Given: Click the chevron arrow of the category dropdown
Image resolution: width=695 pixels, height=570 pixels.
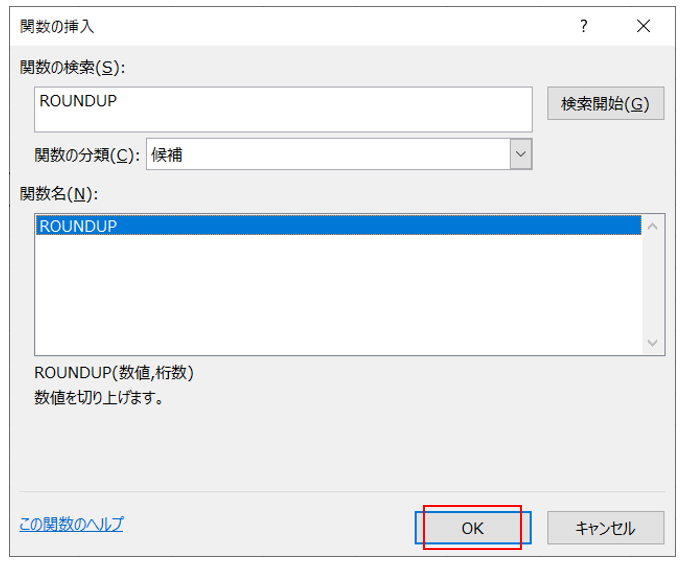Looking at the screenshot, I should click(520, 154).
